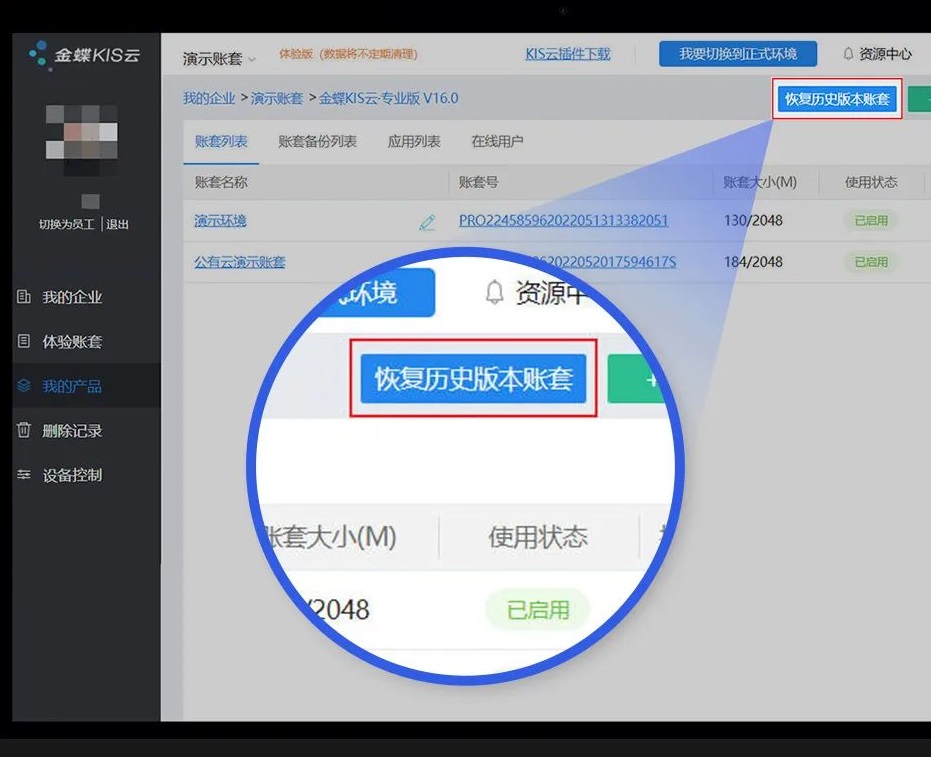
Task: Click 金蝶KIS云-专业版 V16.0 breadcrumb
Action: pyautogui.click(x=388, y=98)
